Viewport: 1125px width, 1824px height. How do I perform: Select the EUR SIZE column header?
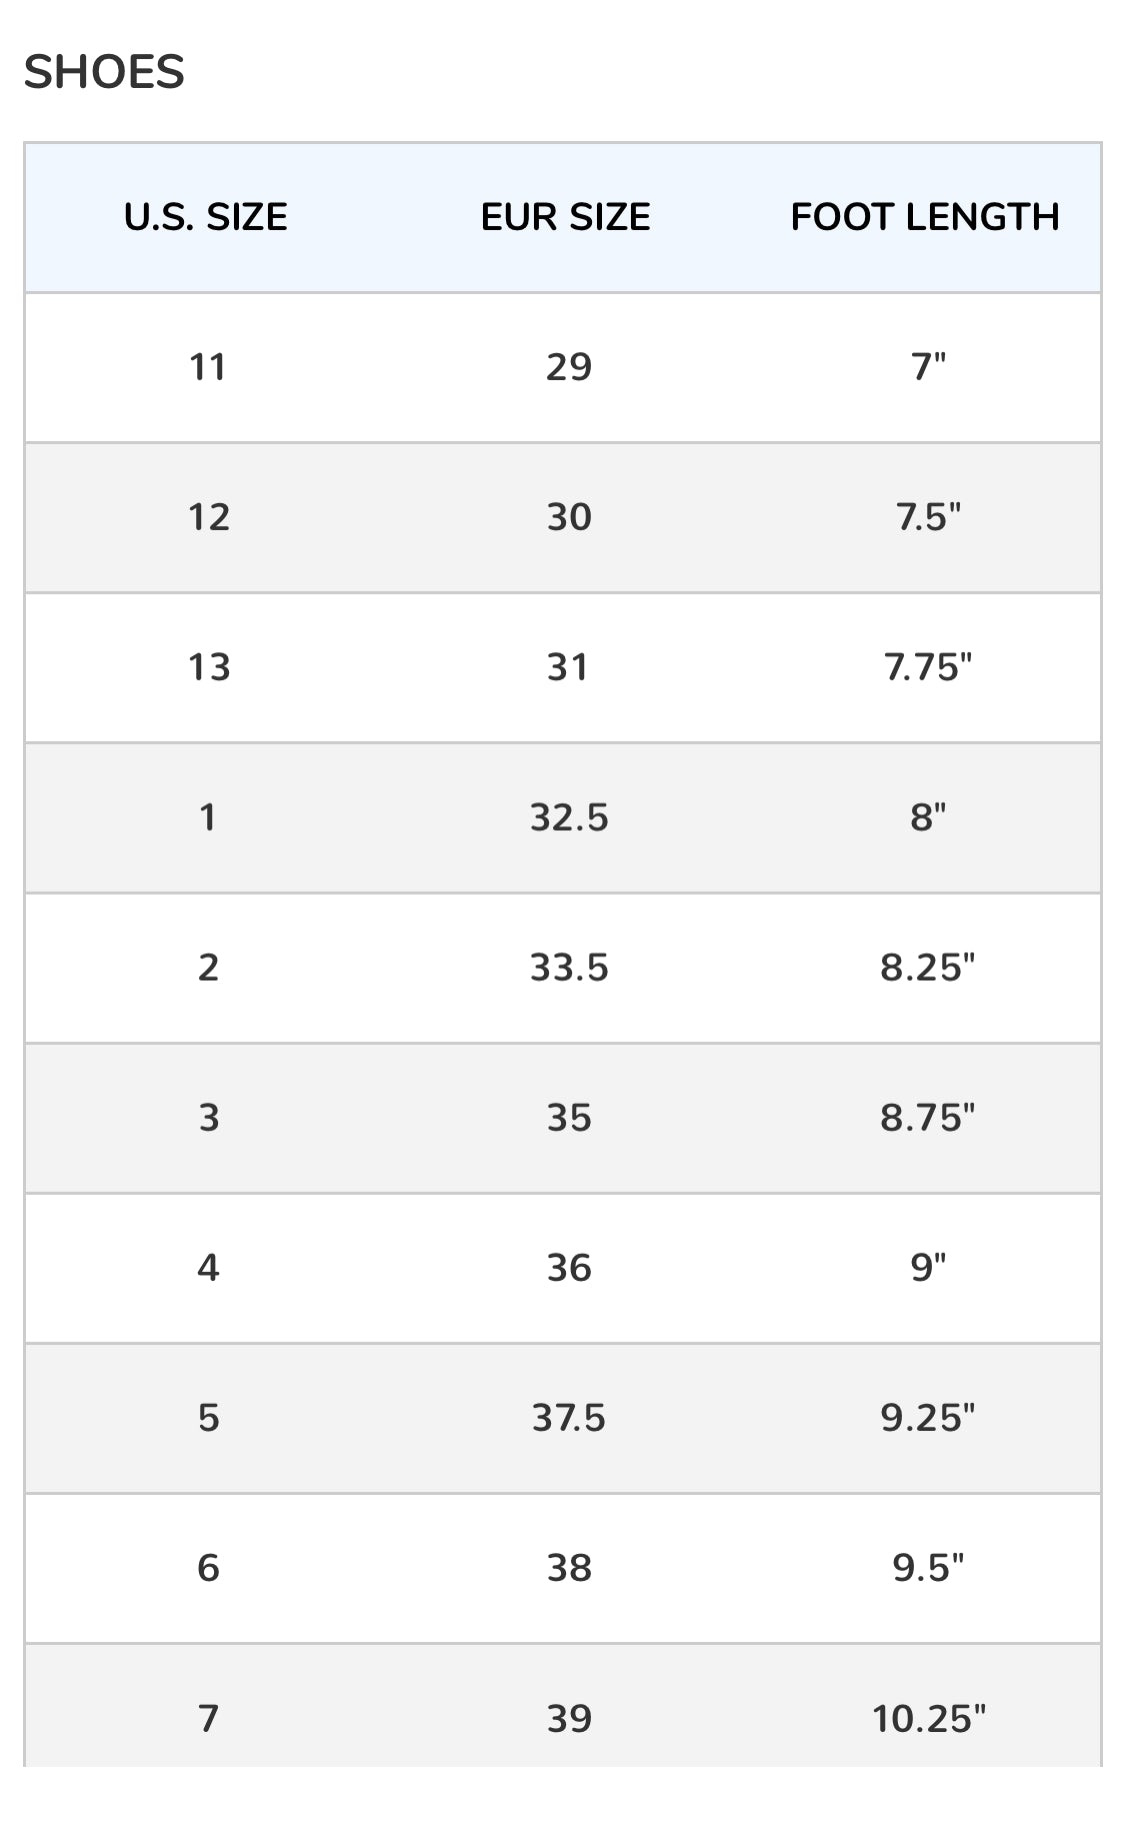click(x=566, y=217)
